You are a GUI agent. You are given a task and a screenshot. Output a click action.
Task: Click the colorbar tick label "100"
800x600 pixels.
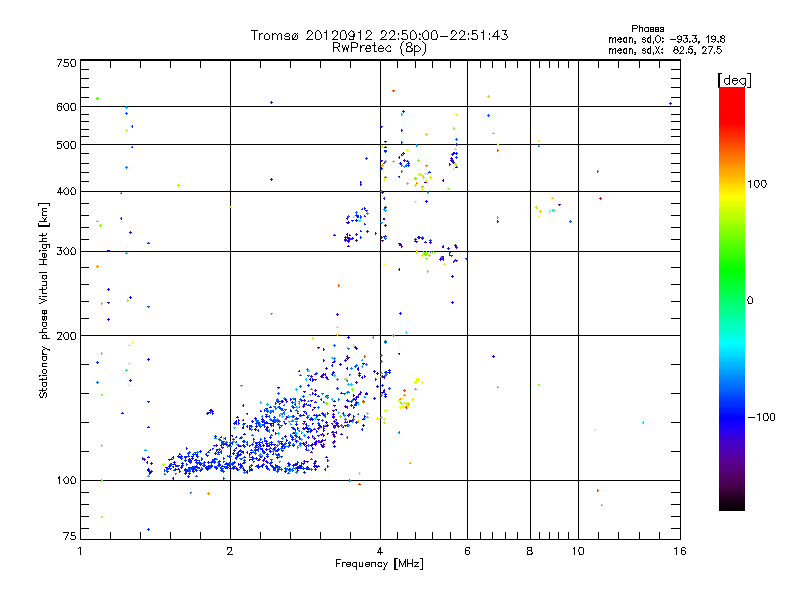click(757, 184)
